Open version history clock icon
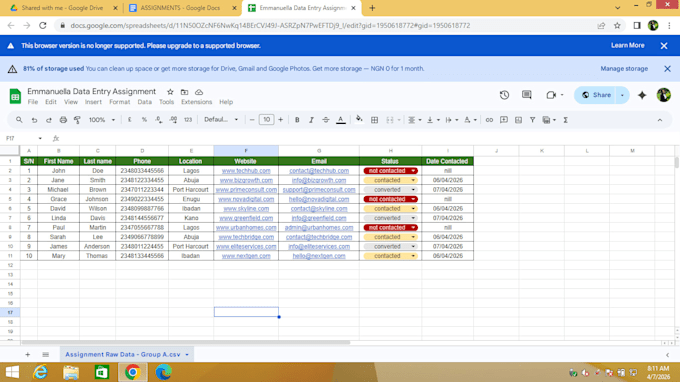 click(x=504, y=95)
